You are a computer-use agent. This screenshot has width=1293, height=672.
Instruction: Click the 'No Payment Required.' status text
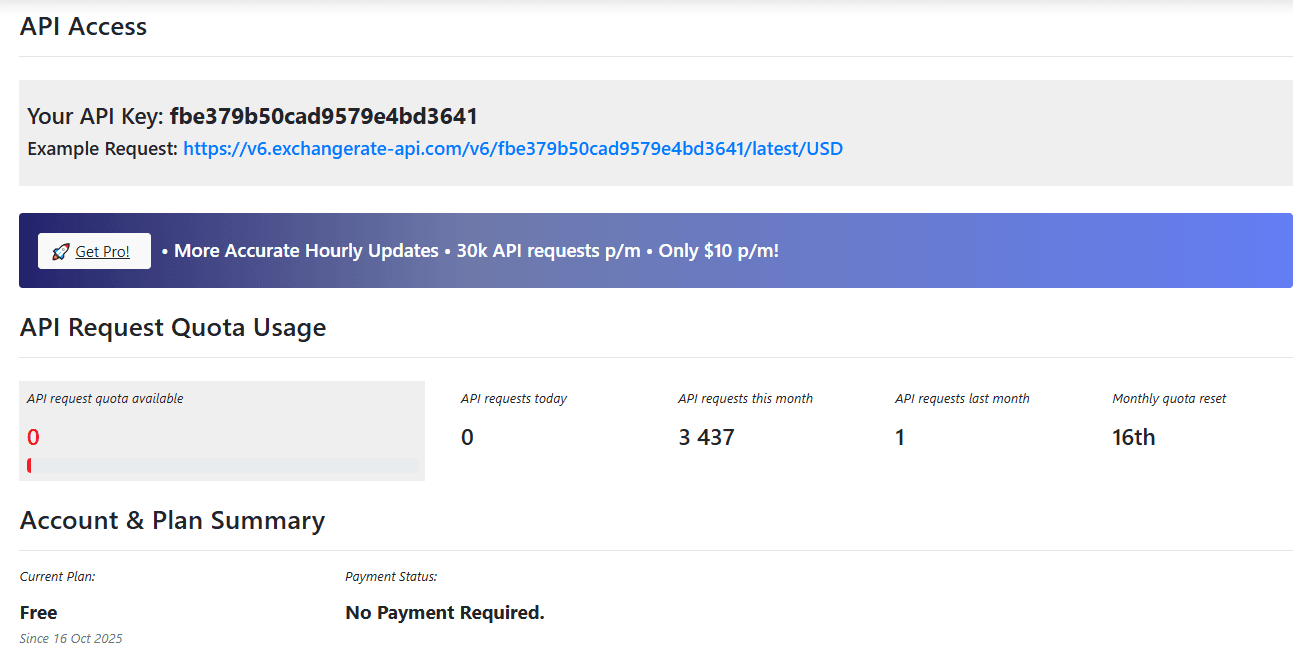(x=444, y=612)
